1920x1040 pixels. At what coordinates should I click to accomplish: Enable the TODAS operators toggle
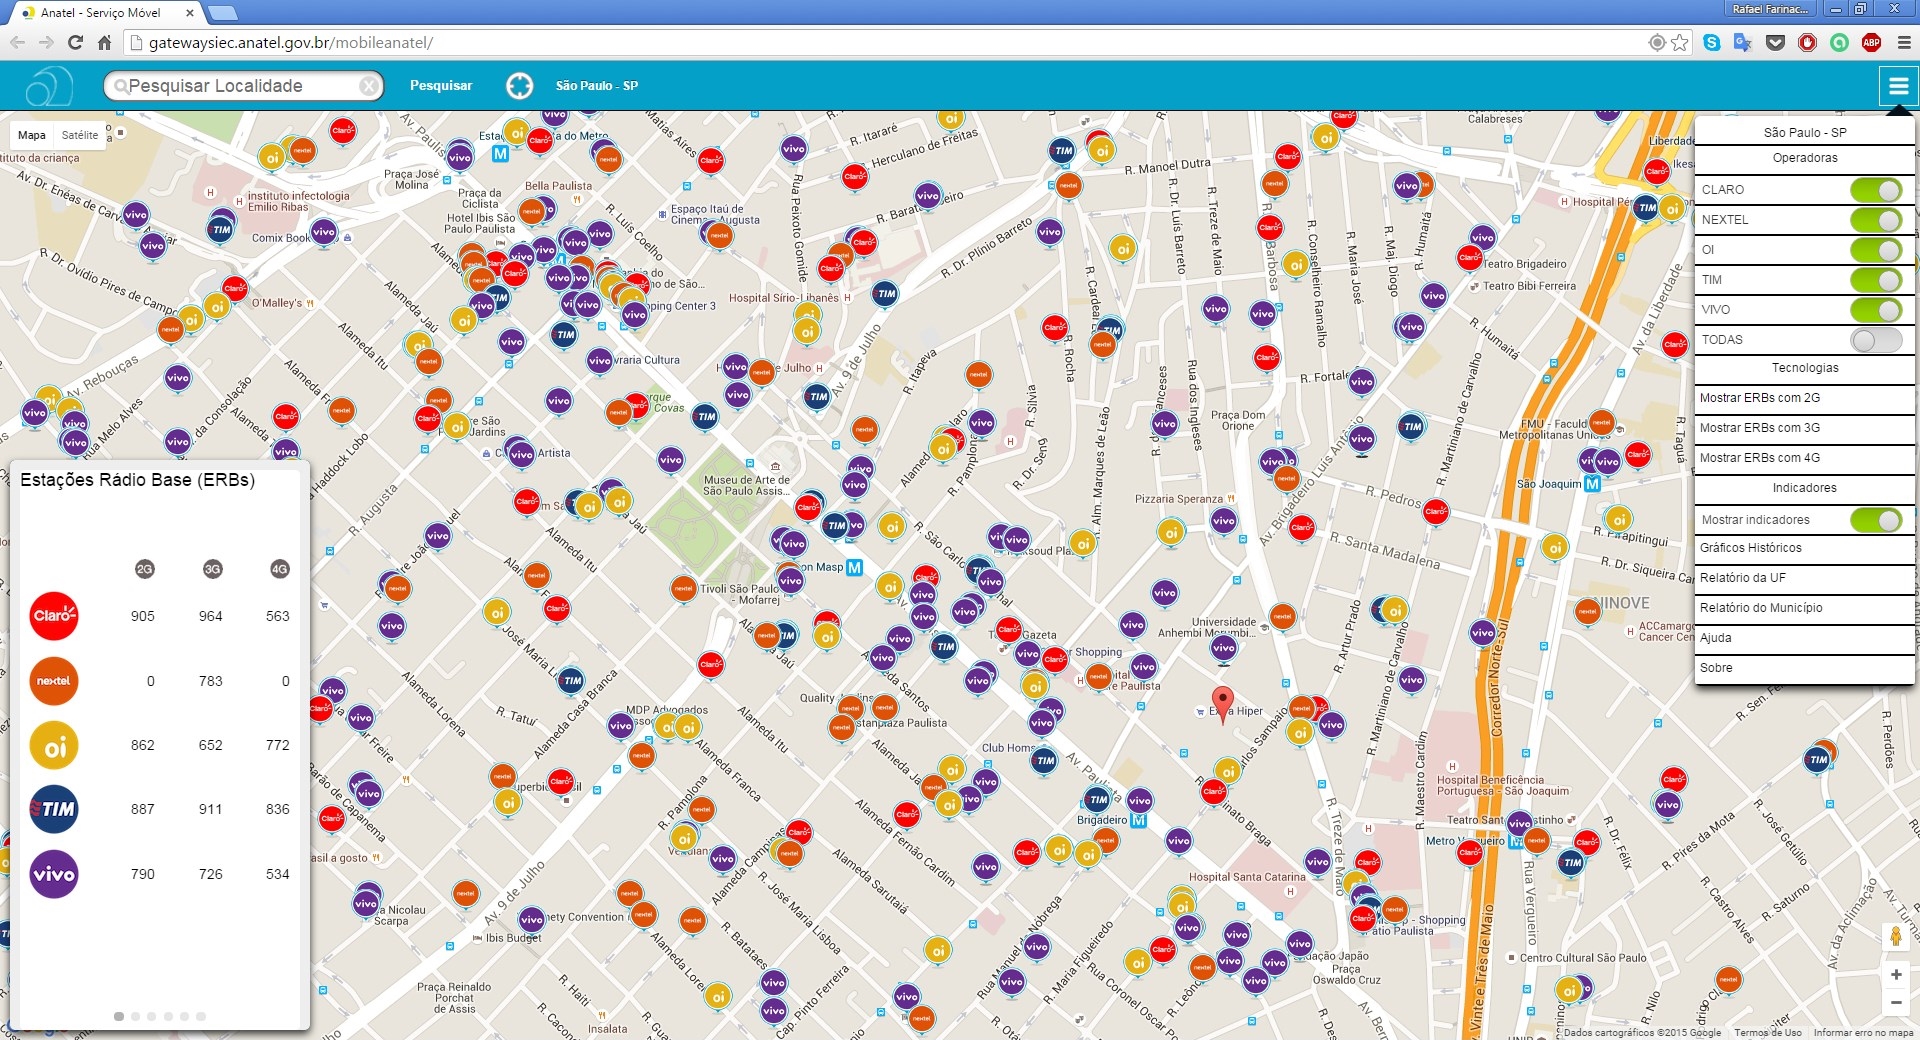[x=1875, y=340]
